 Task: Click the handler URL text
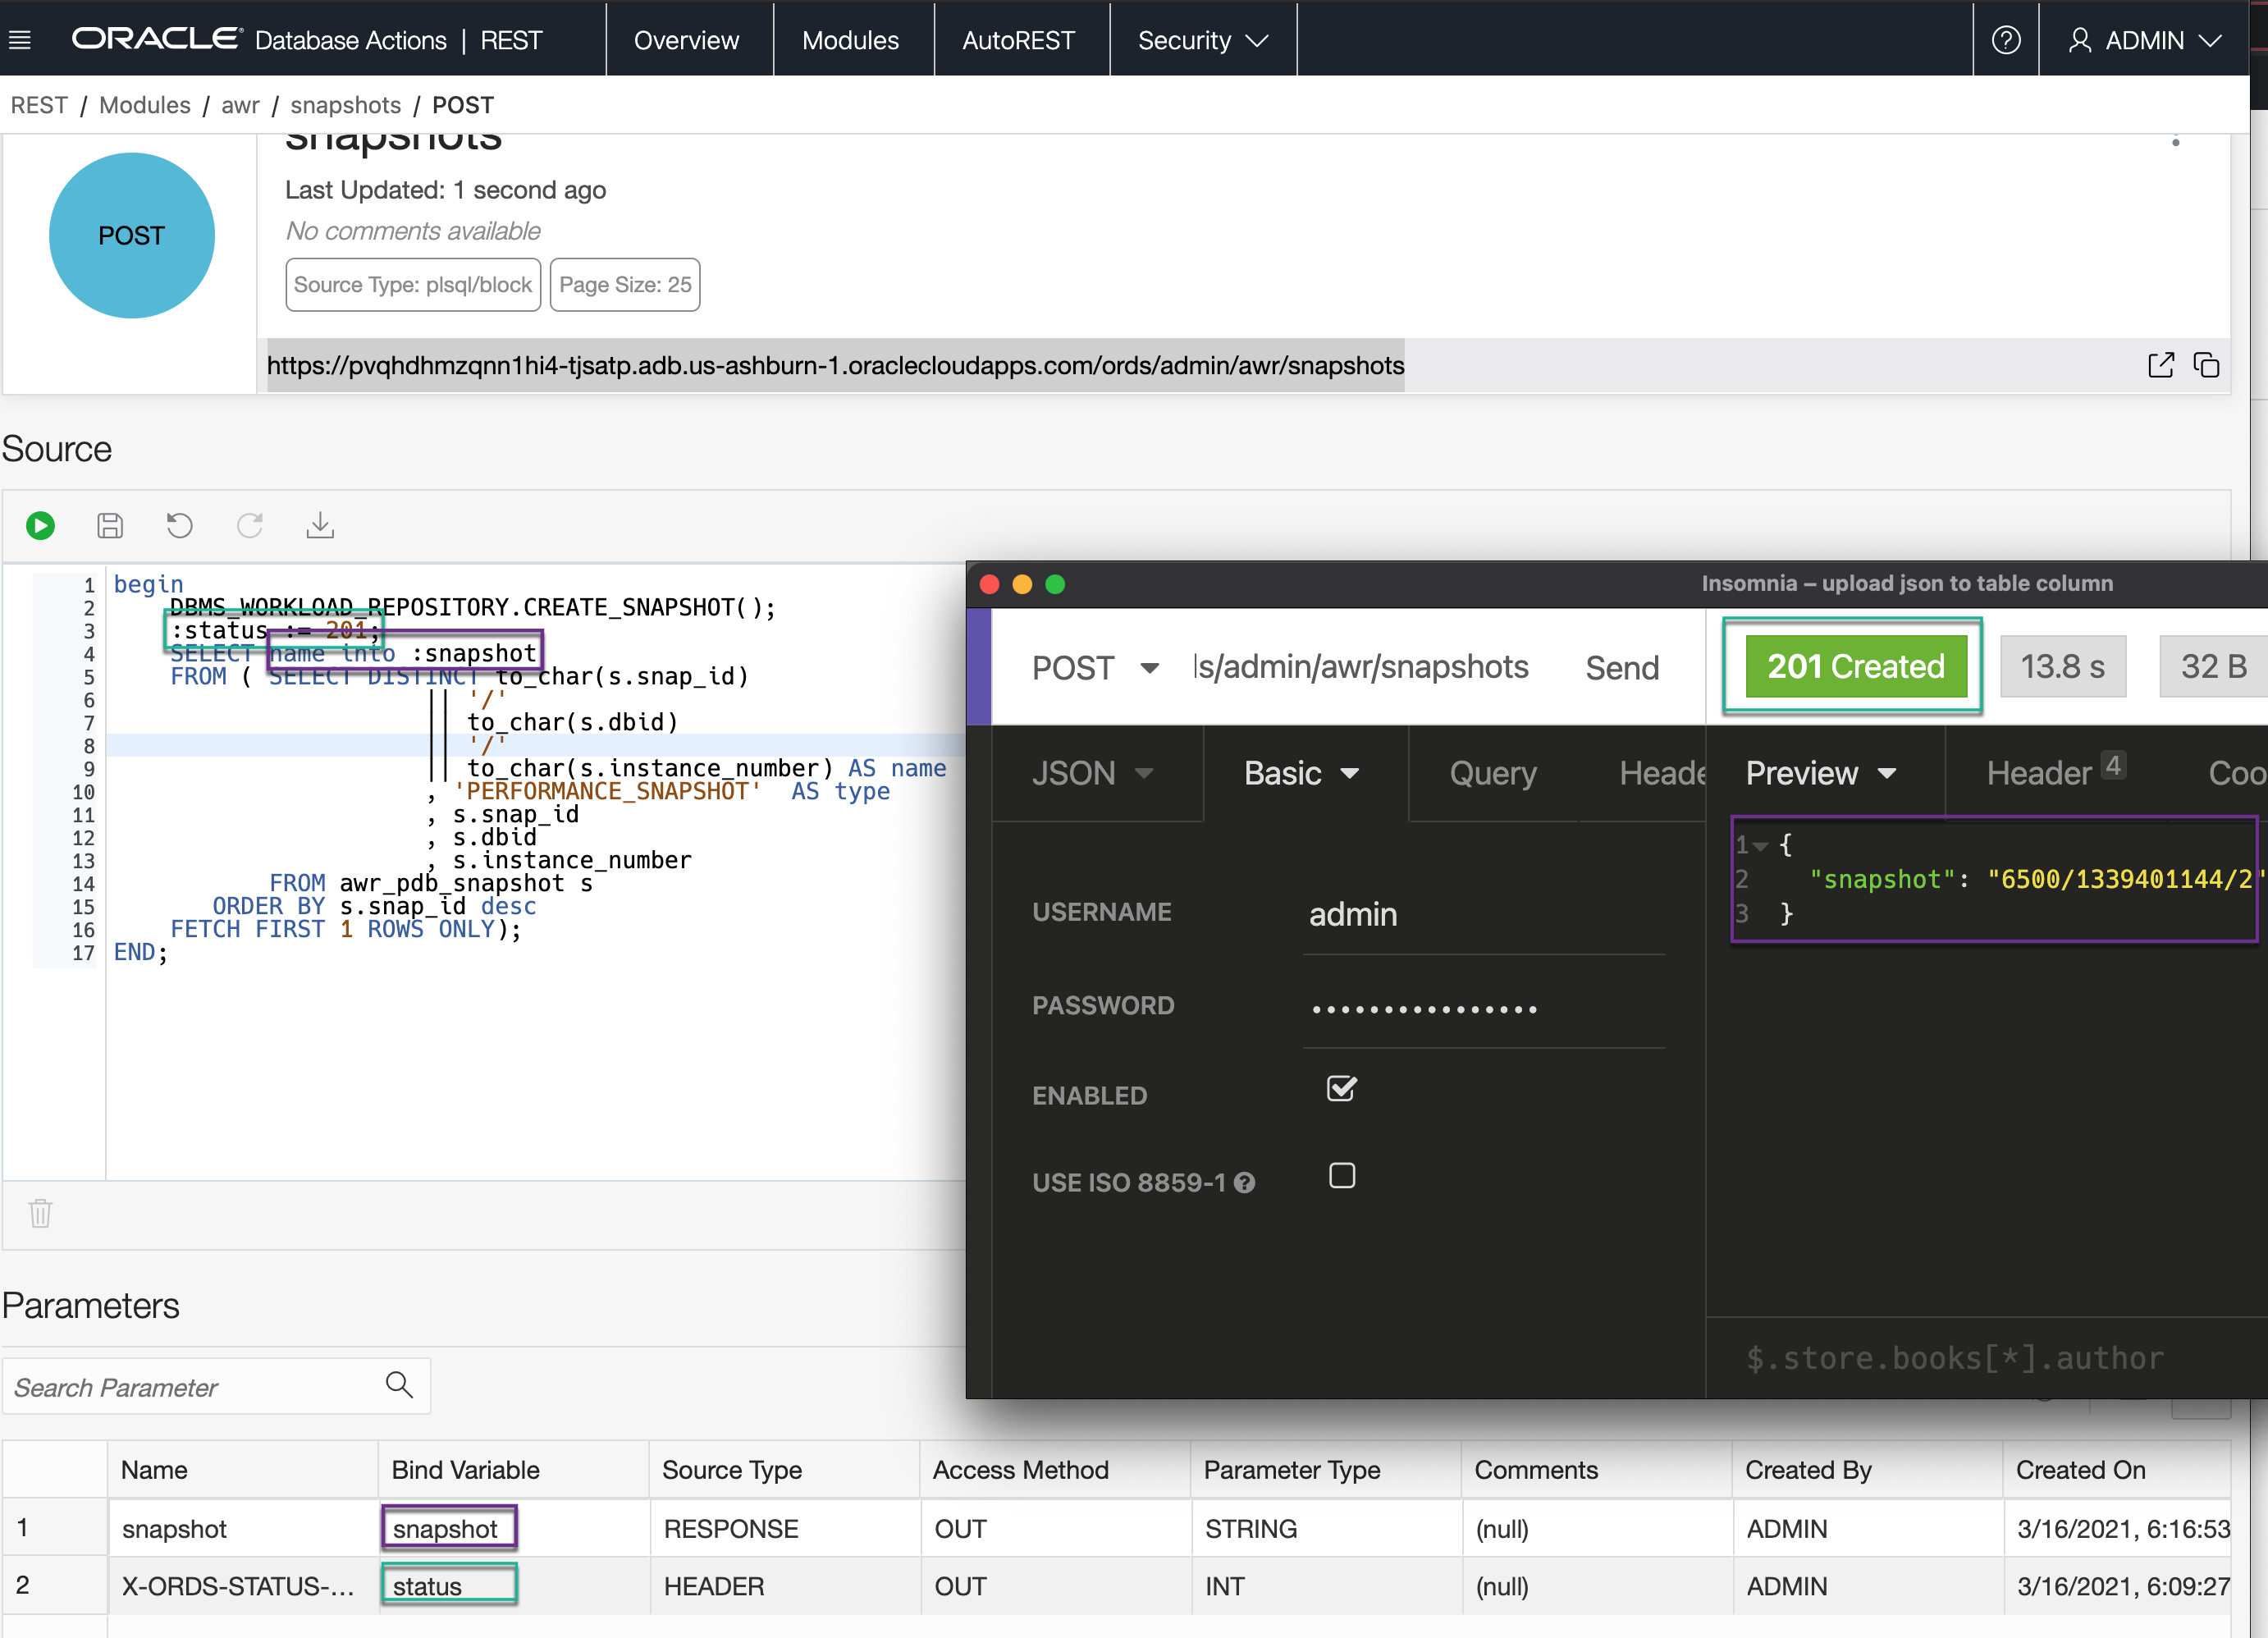pyautogui.click(x=835, y=365)
